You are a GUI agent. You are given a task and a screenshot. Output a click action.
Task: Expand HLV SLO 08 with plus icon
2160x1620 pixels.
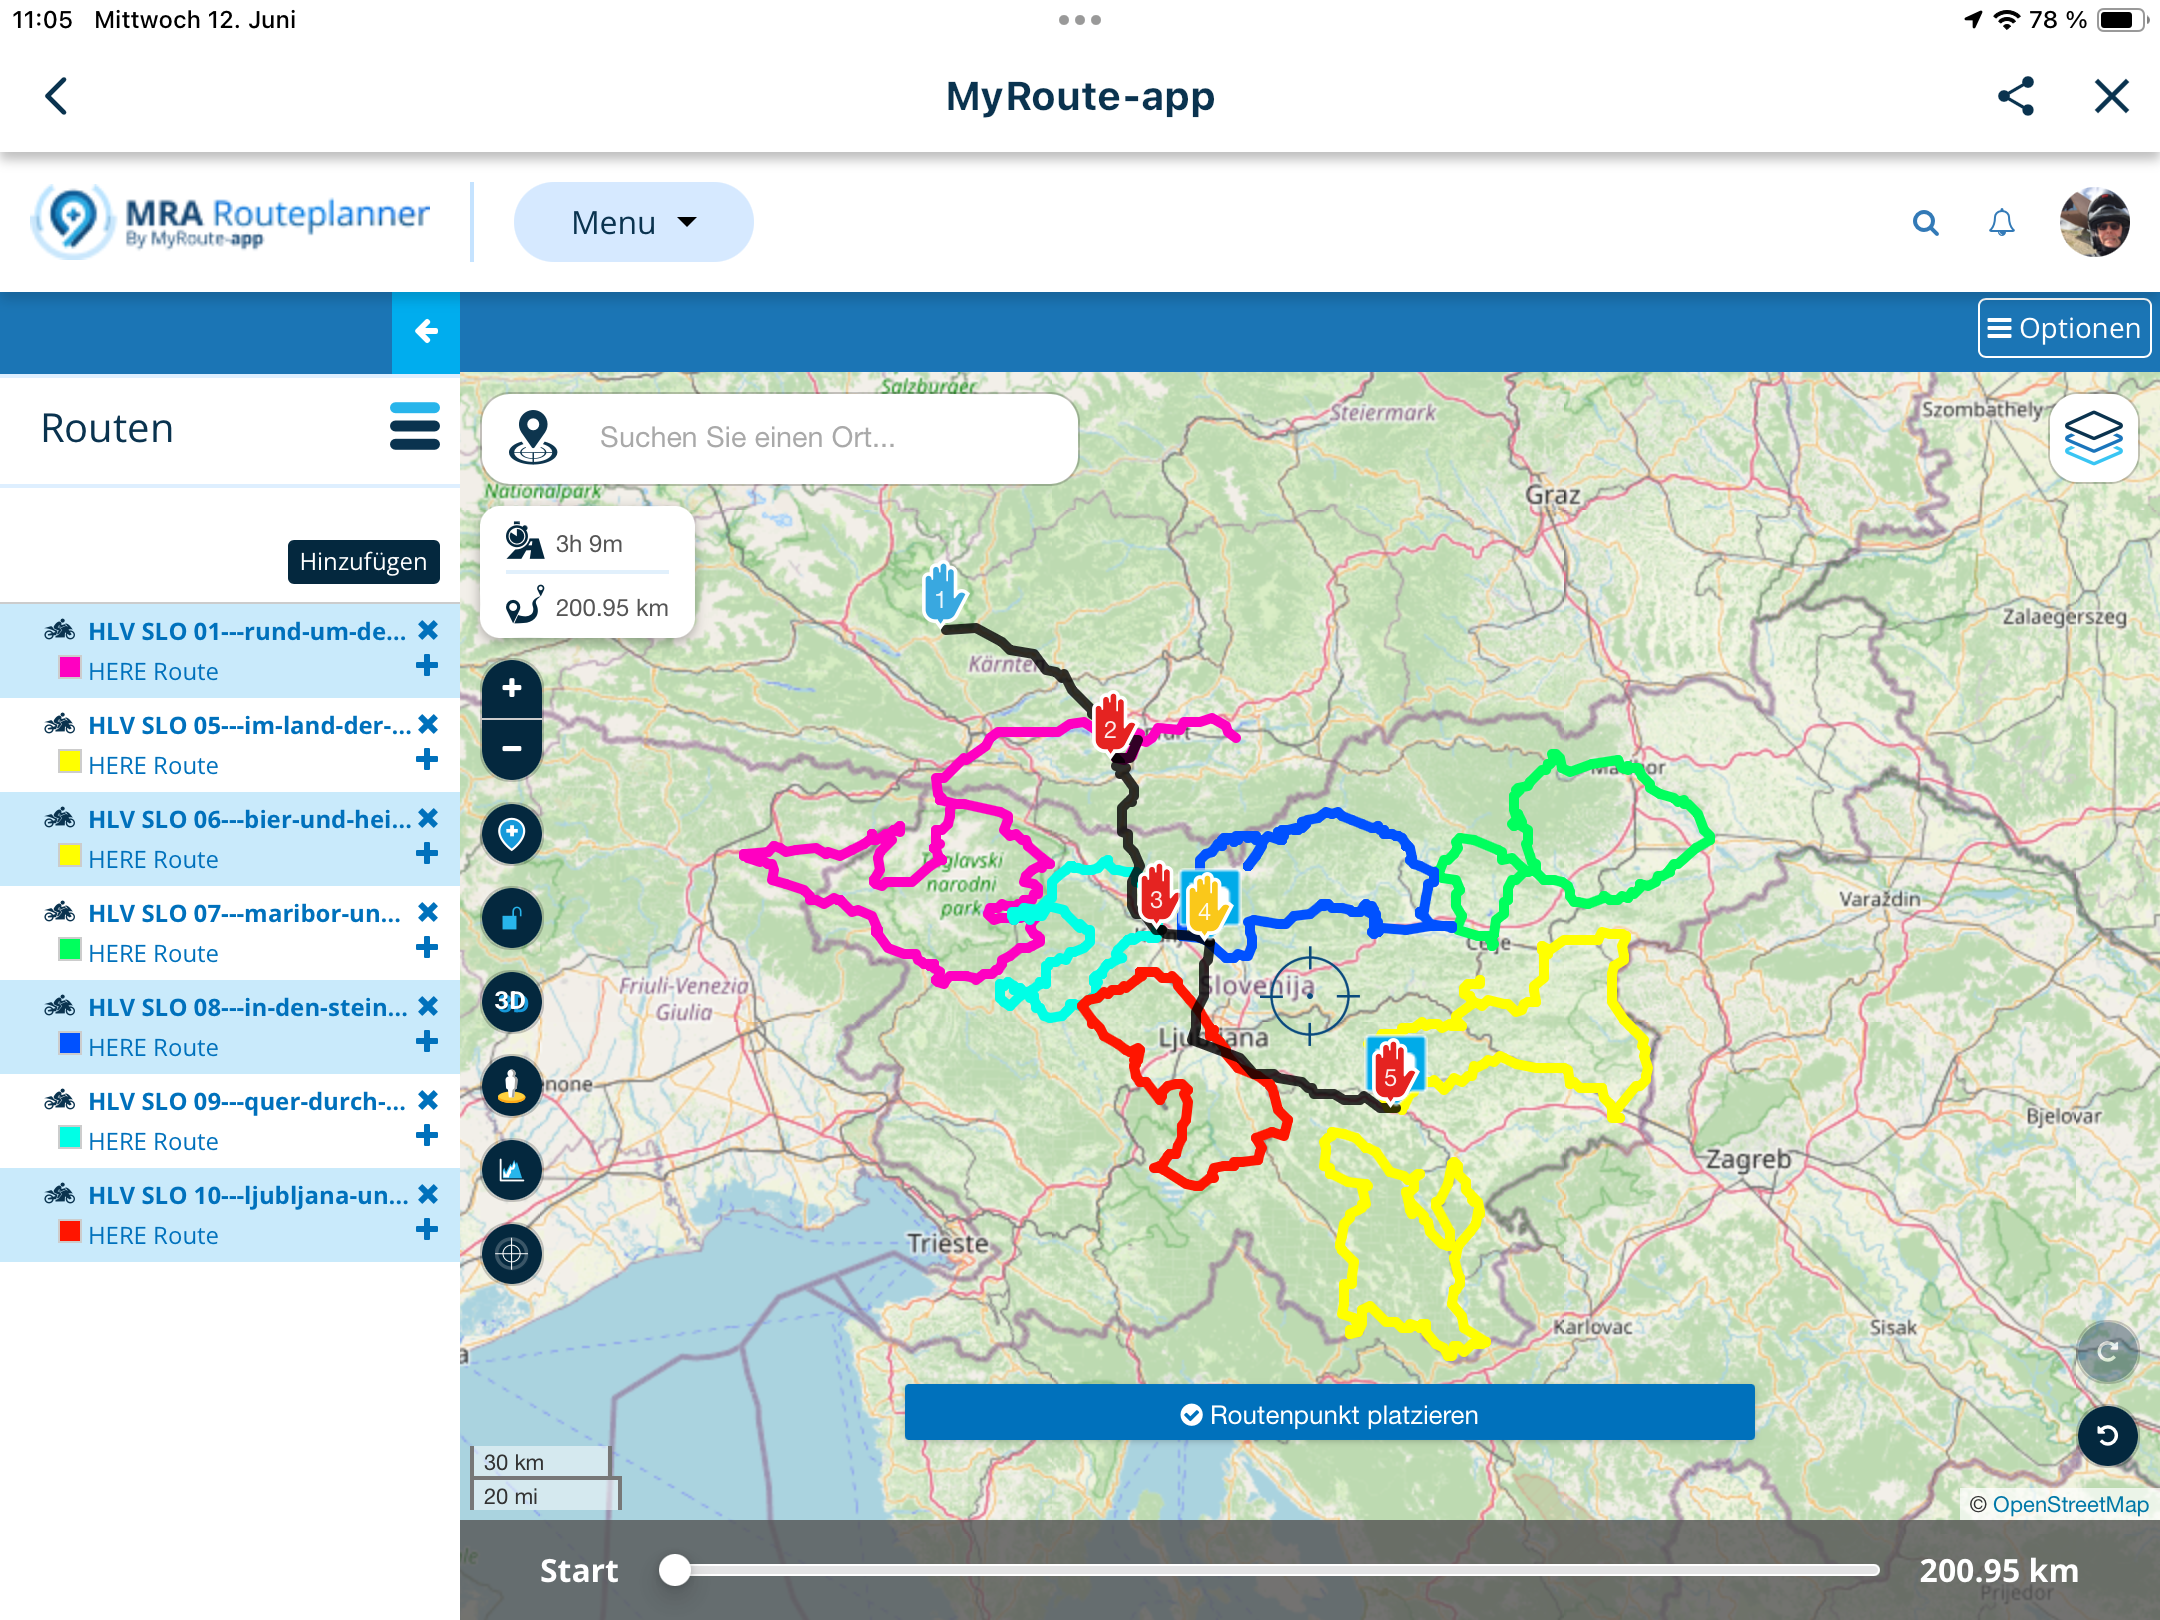(x=427, y=1042)
